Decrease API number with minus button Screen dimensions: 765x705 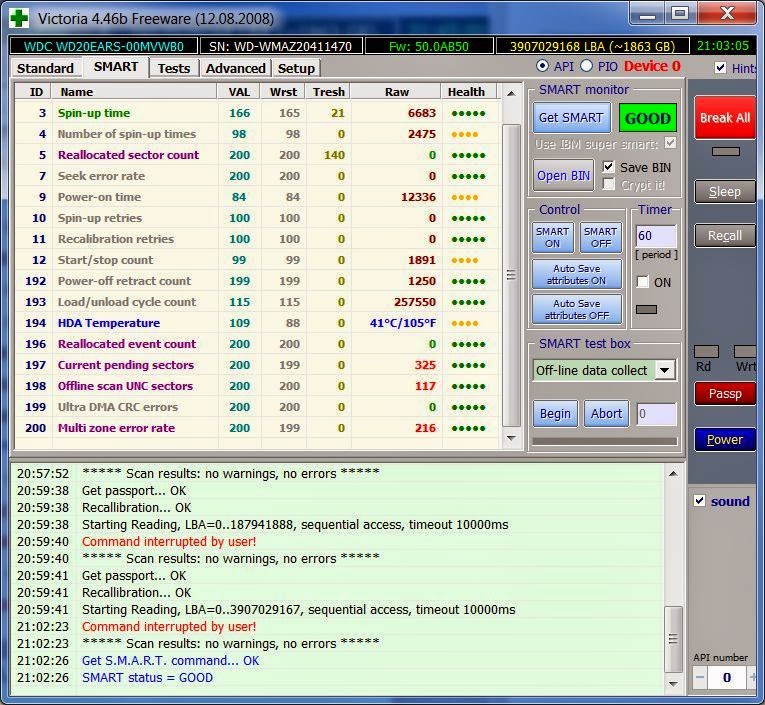[700, 677]
